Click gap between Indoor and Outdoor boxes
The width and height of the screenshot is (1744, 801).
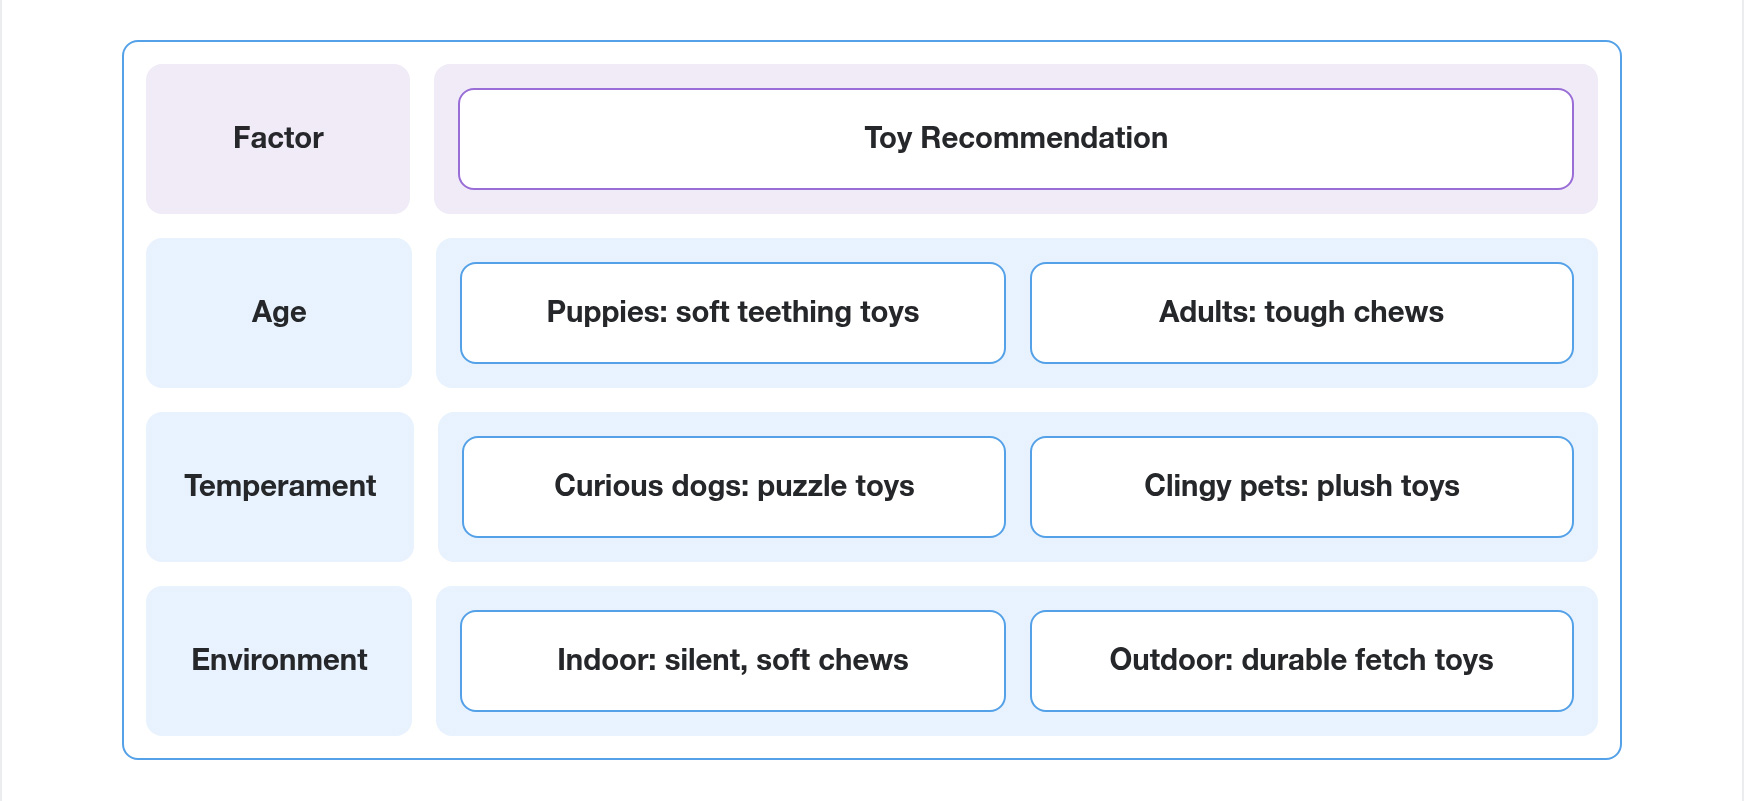(x=1018, y=660)
